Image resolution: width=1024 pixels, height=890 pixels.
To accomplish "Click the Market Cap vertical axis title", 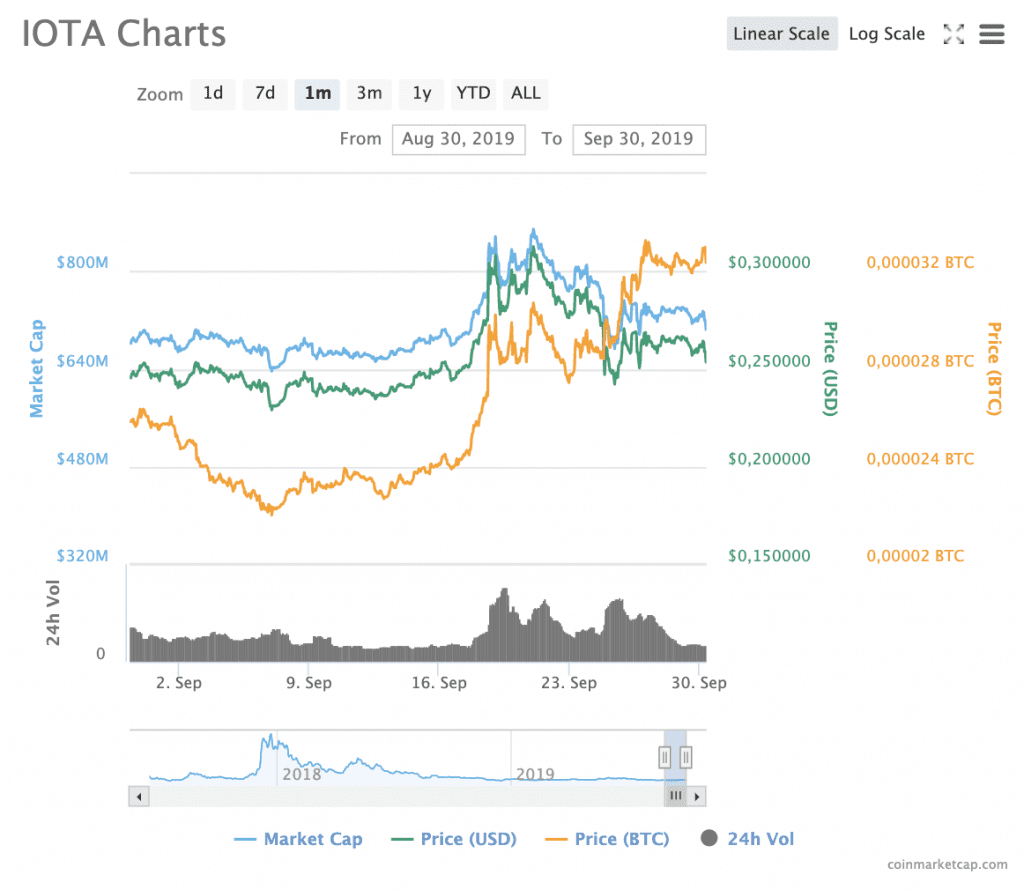I will [36, 368].
